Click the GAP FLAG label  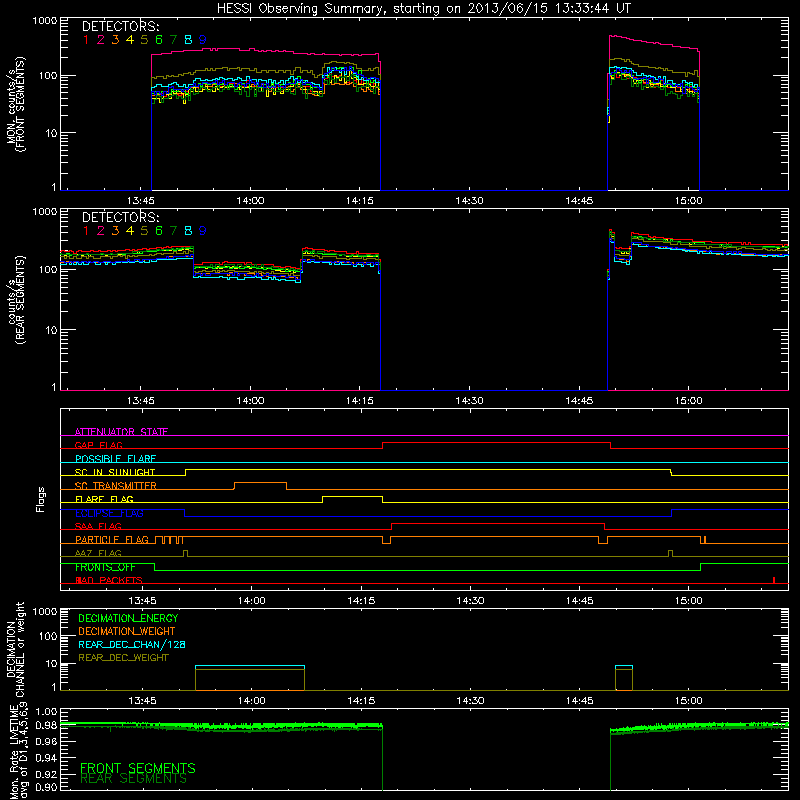click(x=98, y=445)
